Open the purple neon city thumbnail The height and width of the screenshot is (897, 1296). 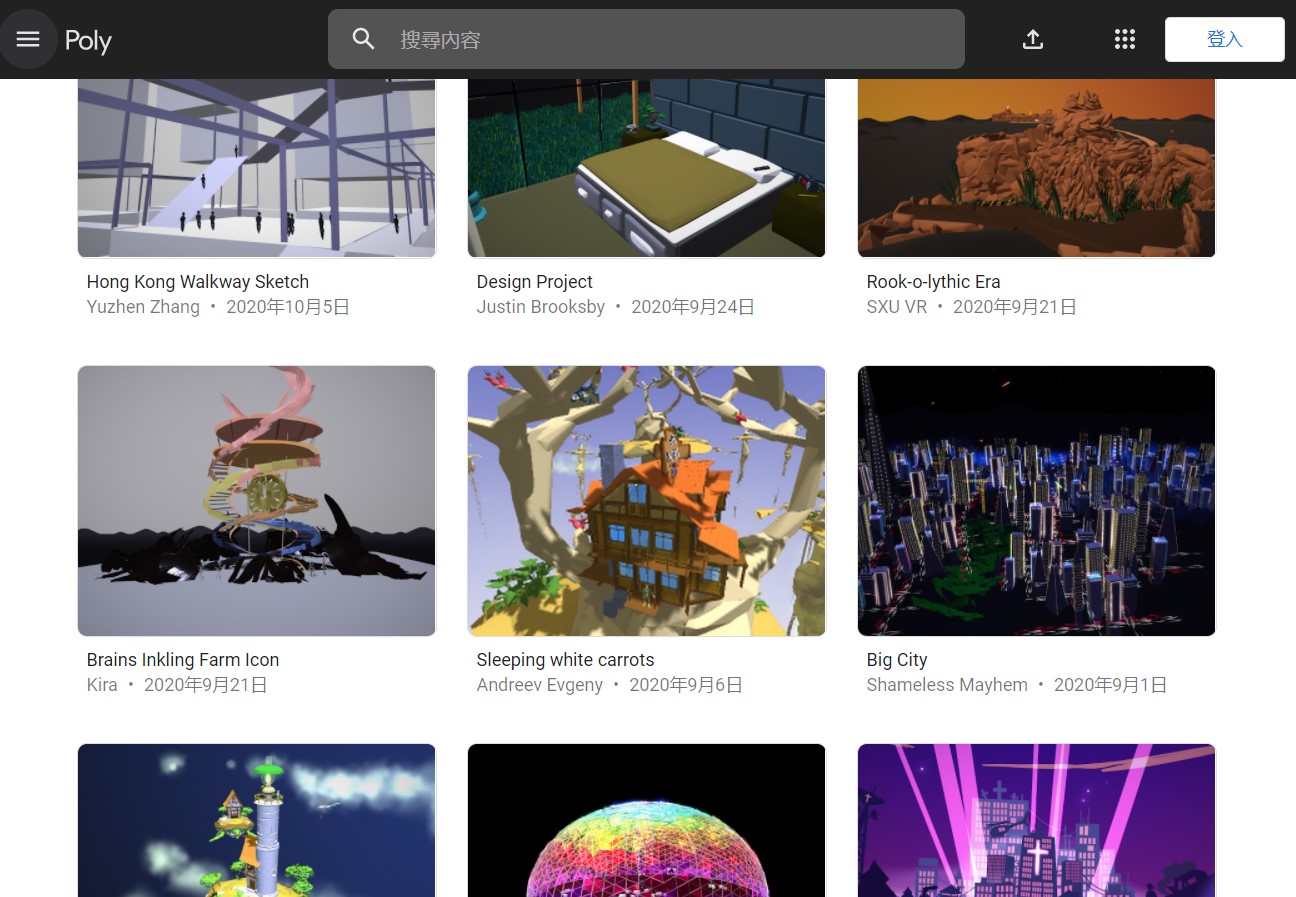tap(1036, 820)
